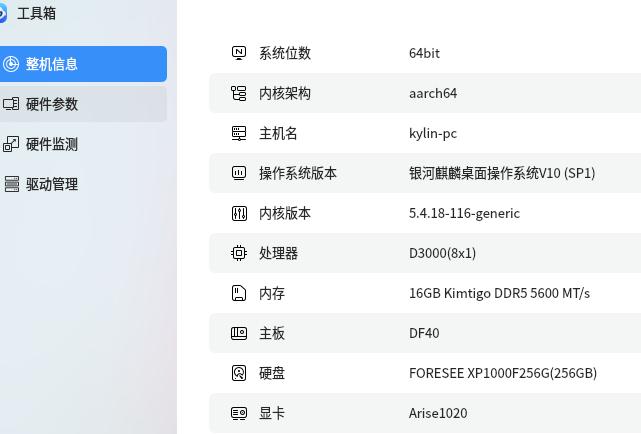
Task: Select the kylin-pc hostname value
Action: pyautogui.click(x=433, y=134)
